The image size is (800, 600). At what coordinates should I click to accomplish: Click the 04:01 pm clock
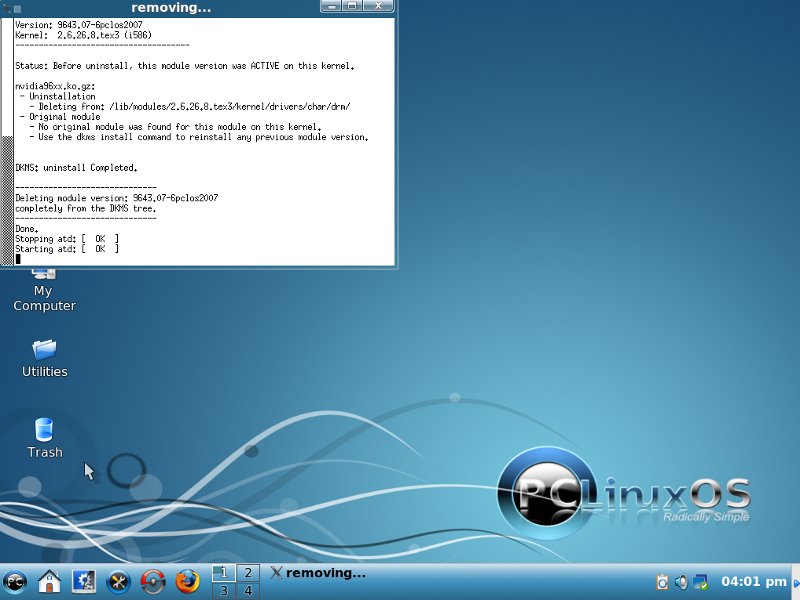click(x=754, y=582)
